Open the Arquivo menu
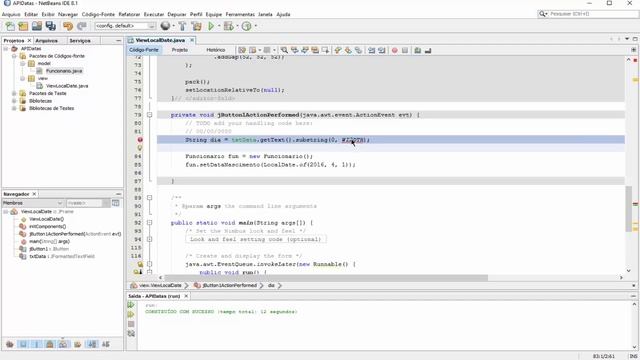The height and width of the screenshot is (360, 640). [11, 14]
